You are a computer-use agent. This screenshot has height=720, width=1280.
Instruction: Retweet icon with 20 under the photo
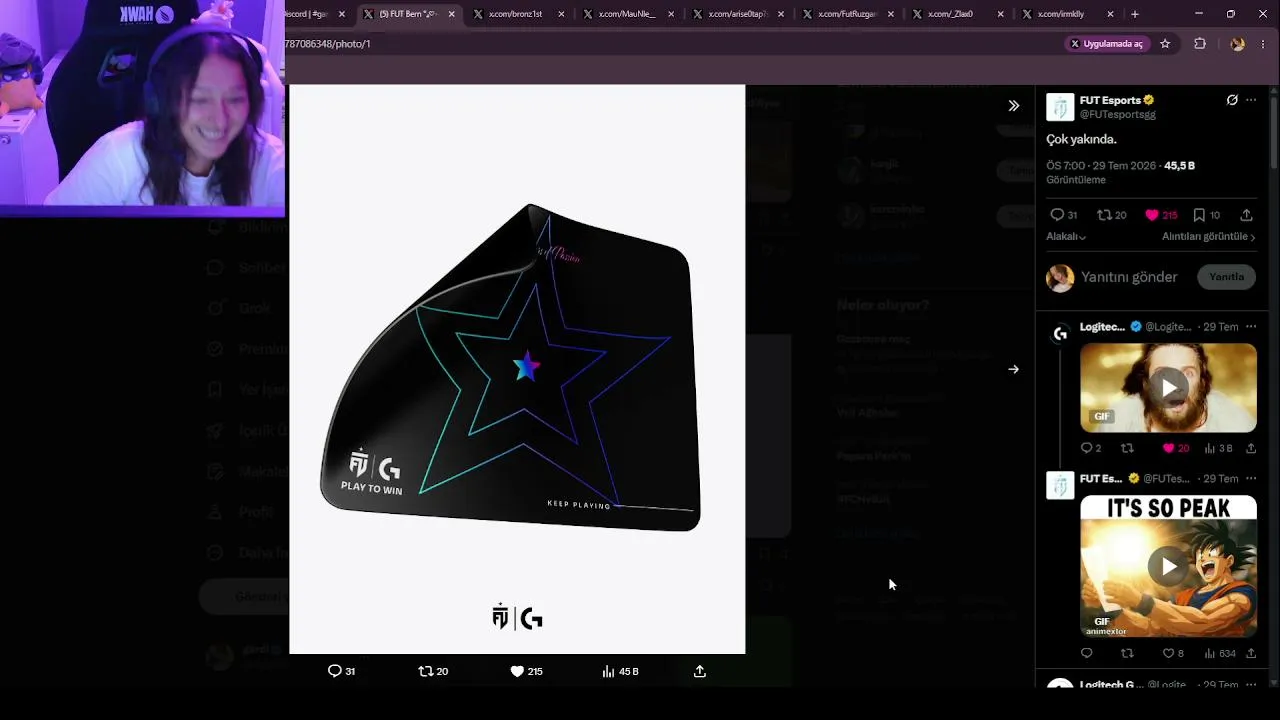click(x=433, y=671)
